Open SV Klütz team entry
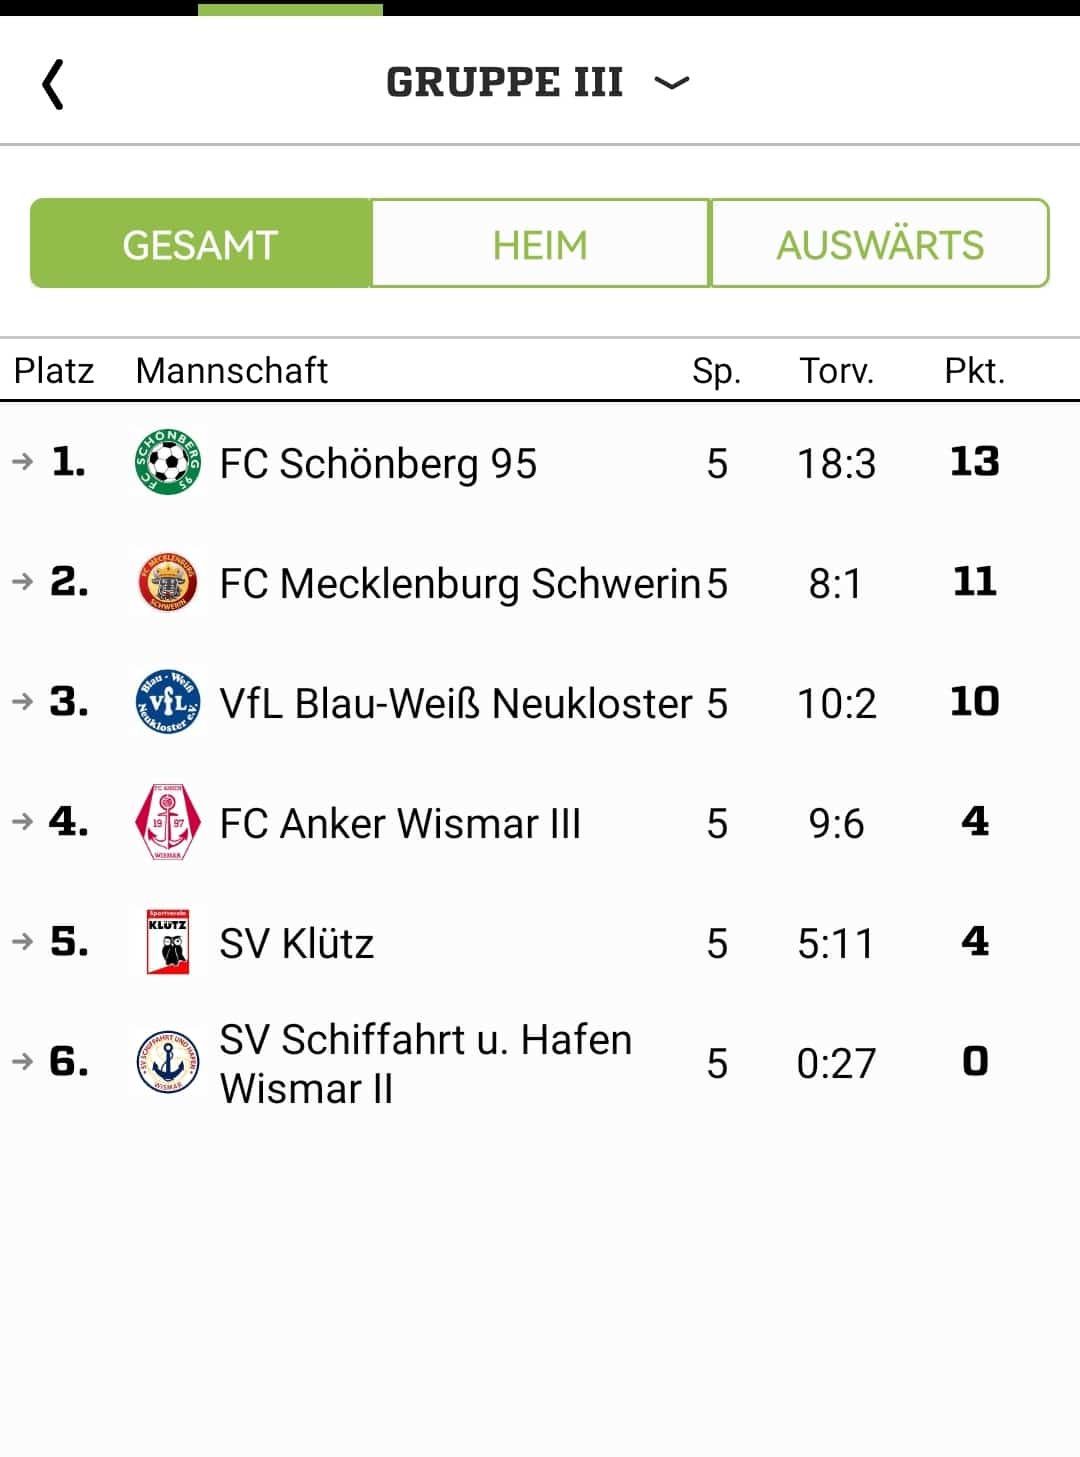The height and width of the screenshot is (1457, 1080). coord(297,944)
